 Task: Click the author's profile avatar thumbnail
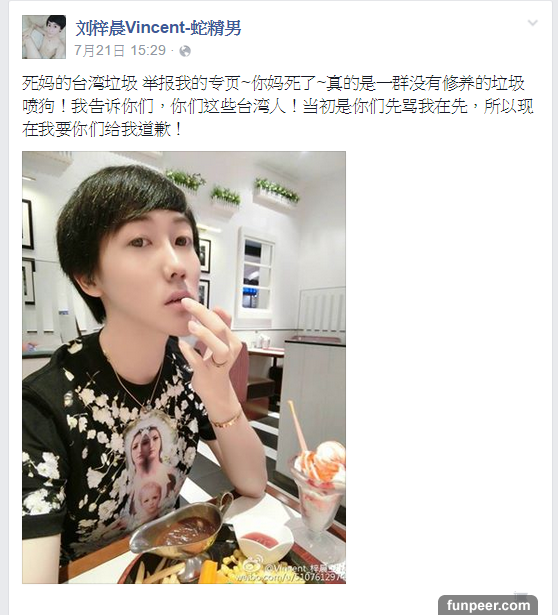[44, 37]
